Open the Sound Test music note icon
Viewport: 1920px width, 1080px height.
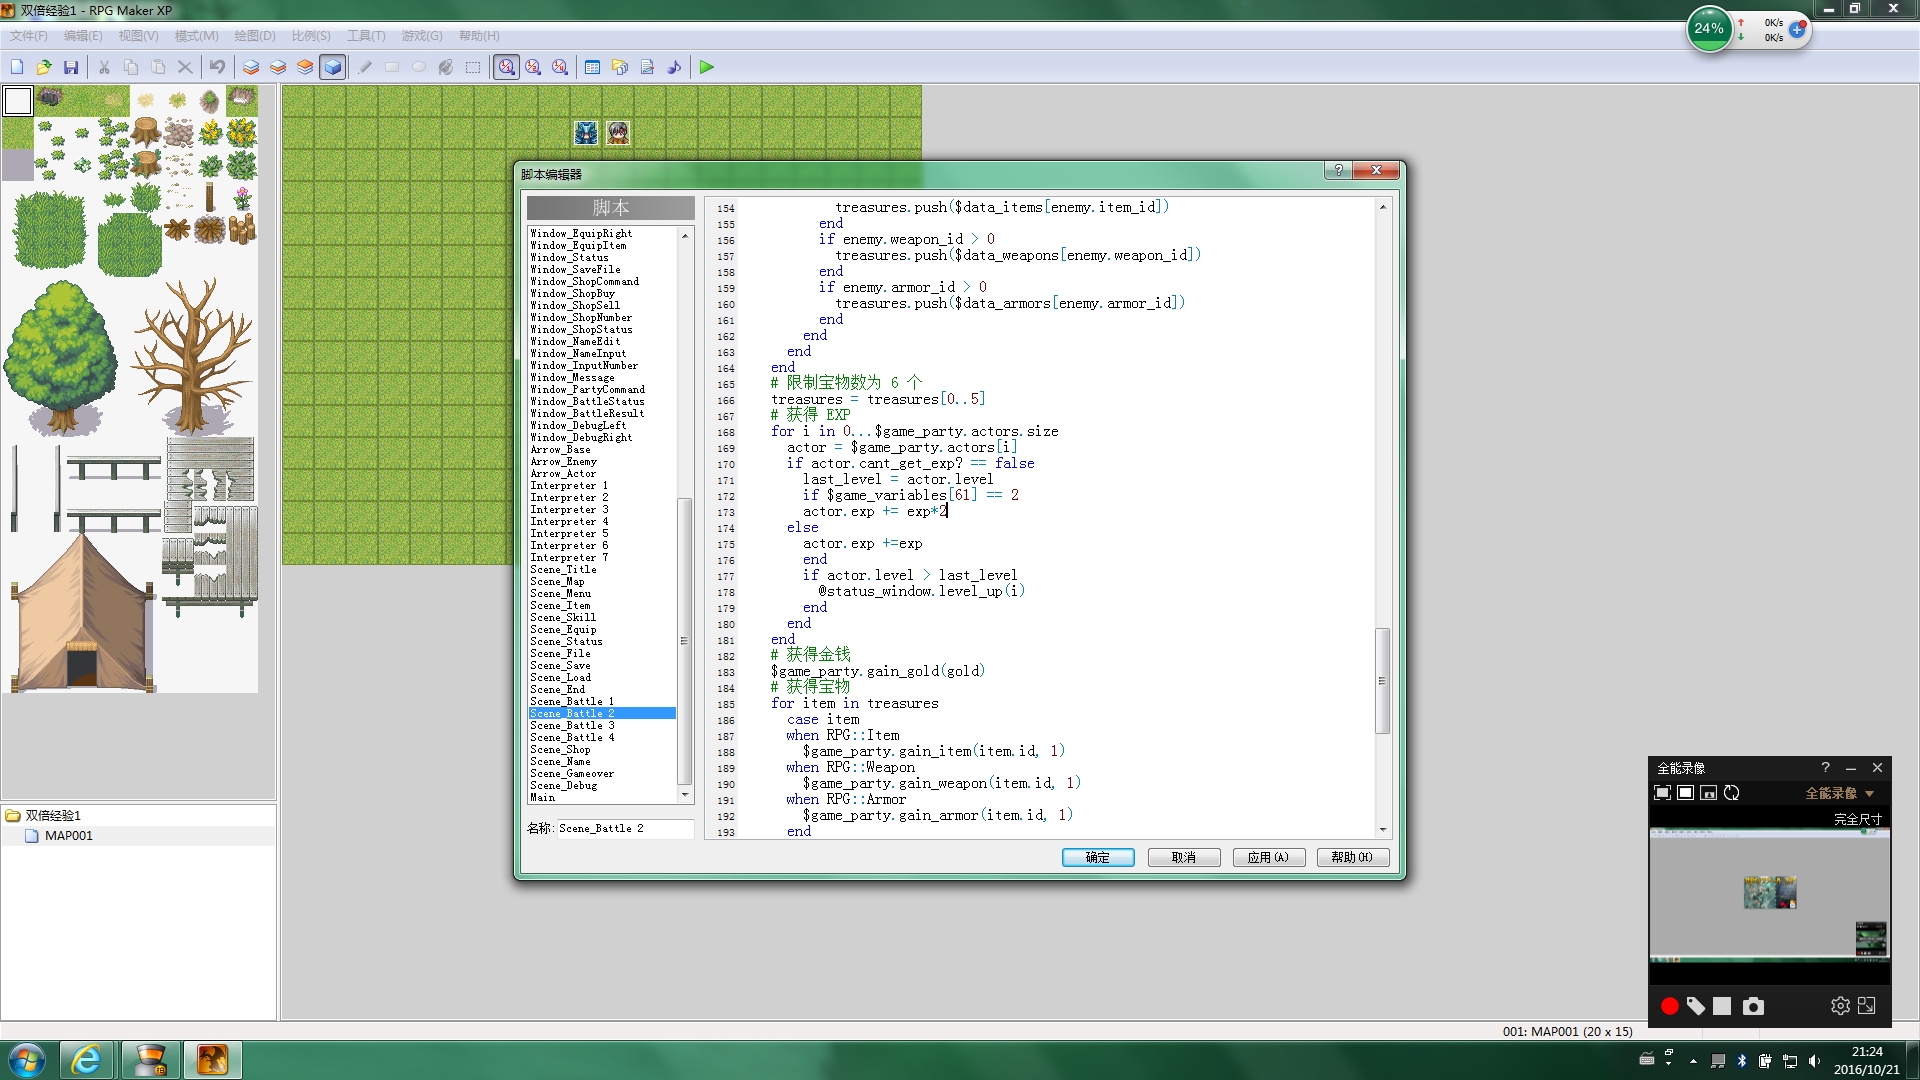(x=674, y=67)
